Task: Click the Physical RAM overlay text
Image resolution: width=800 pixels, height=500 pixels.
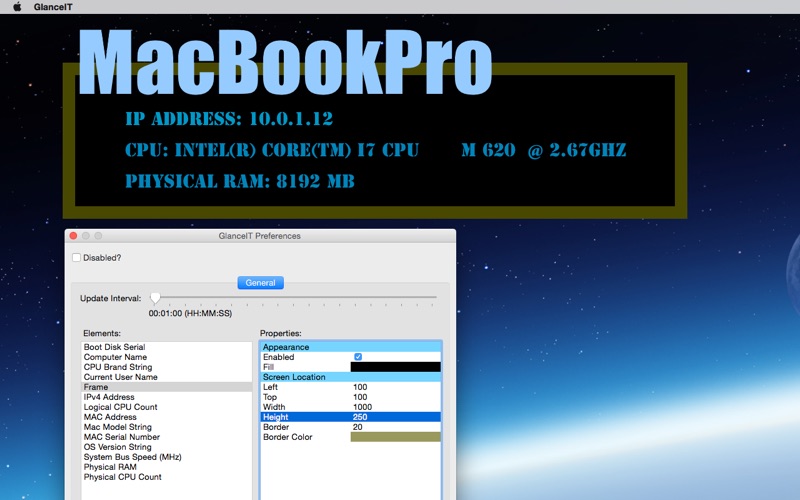Action: tap(240, 181)
